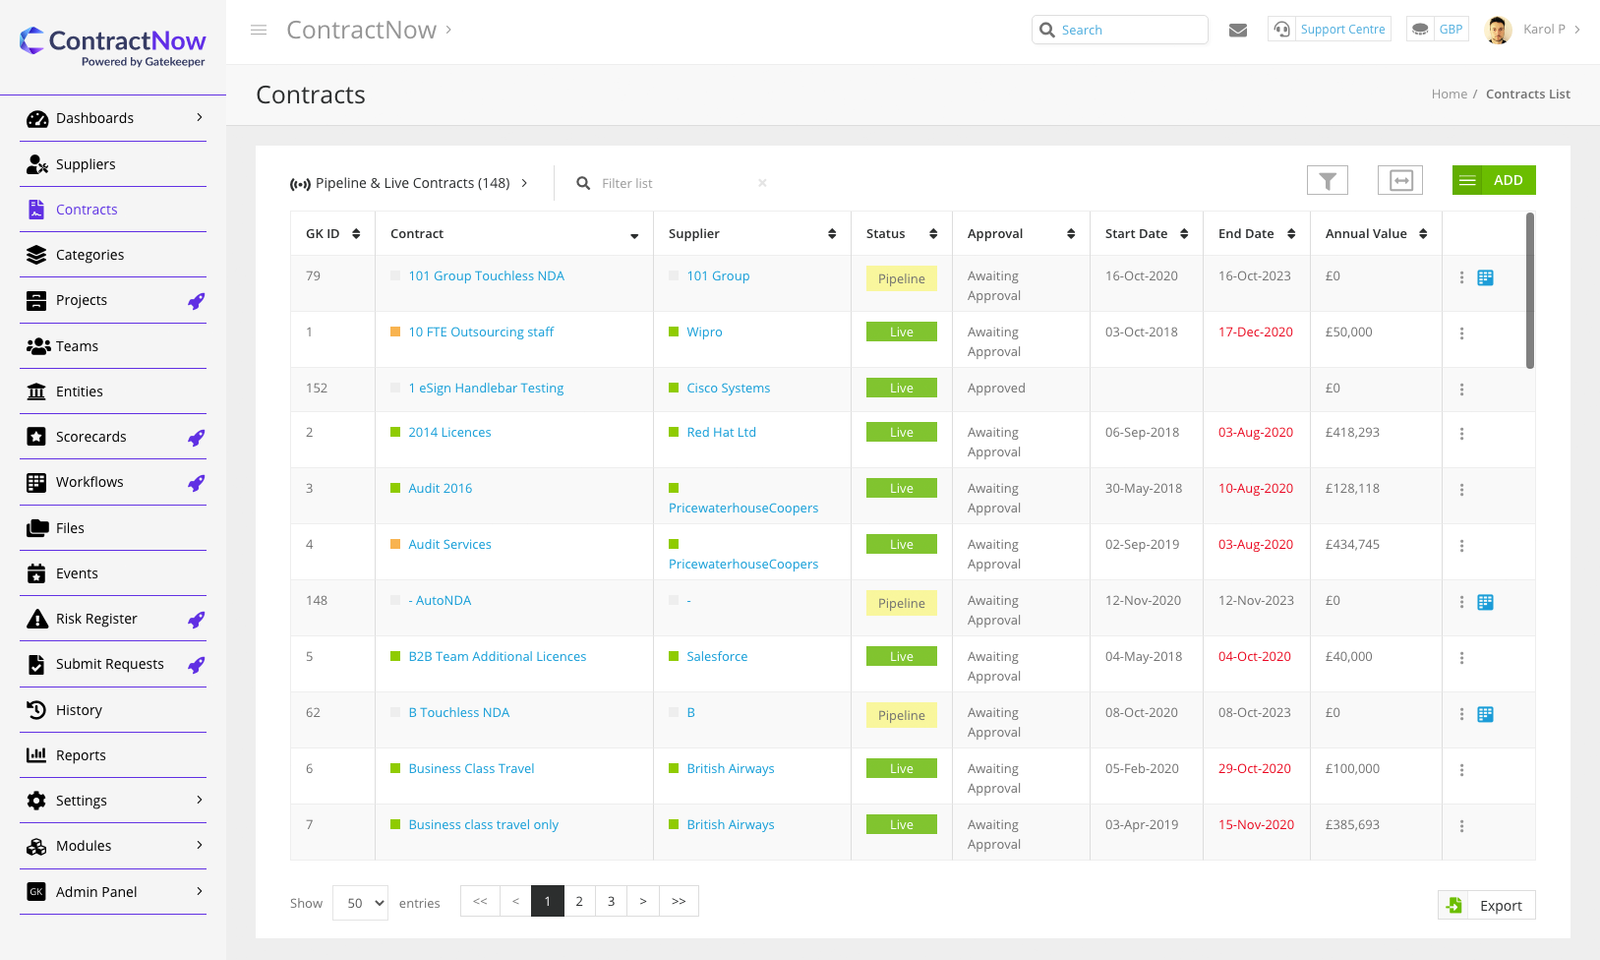
Task: Sort by Contract column header arrow
Action: (634, 236)
